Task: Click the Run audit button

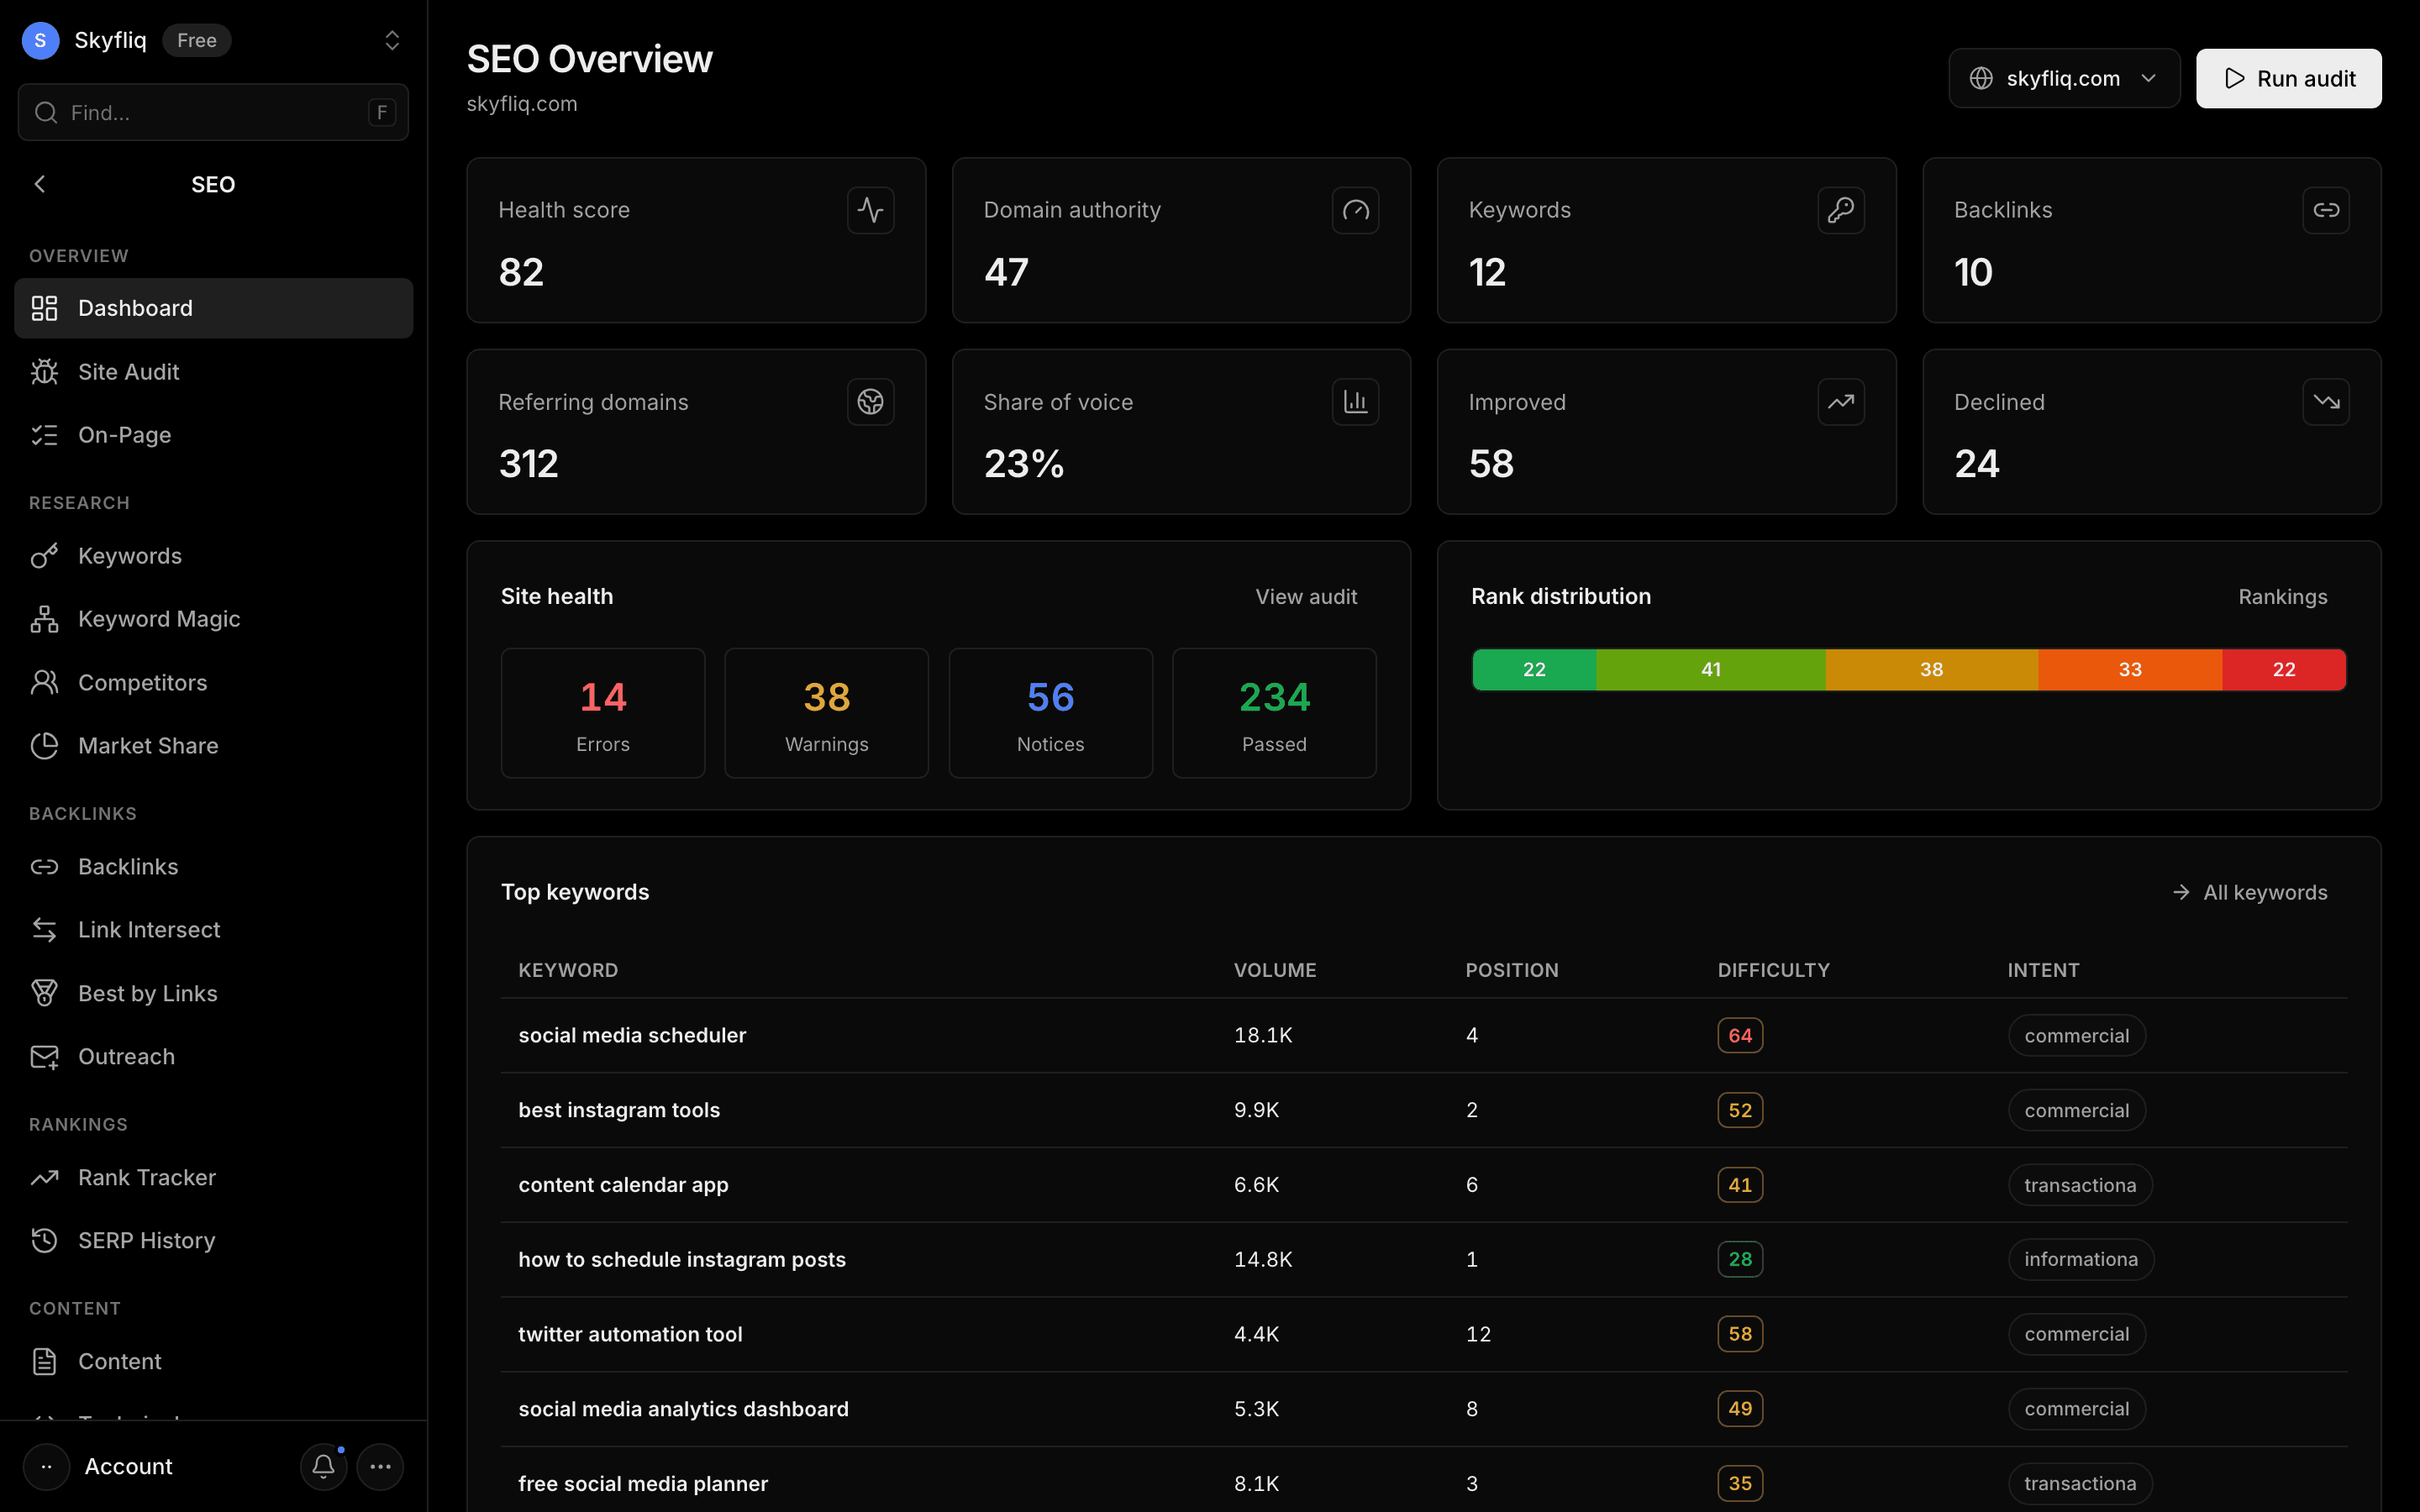Action: pyautogui.click(x=2289, y=78)
